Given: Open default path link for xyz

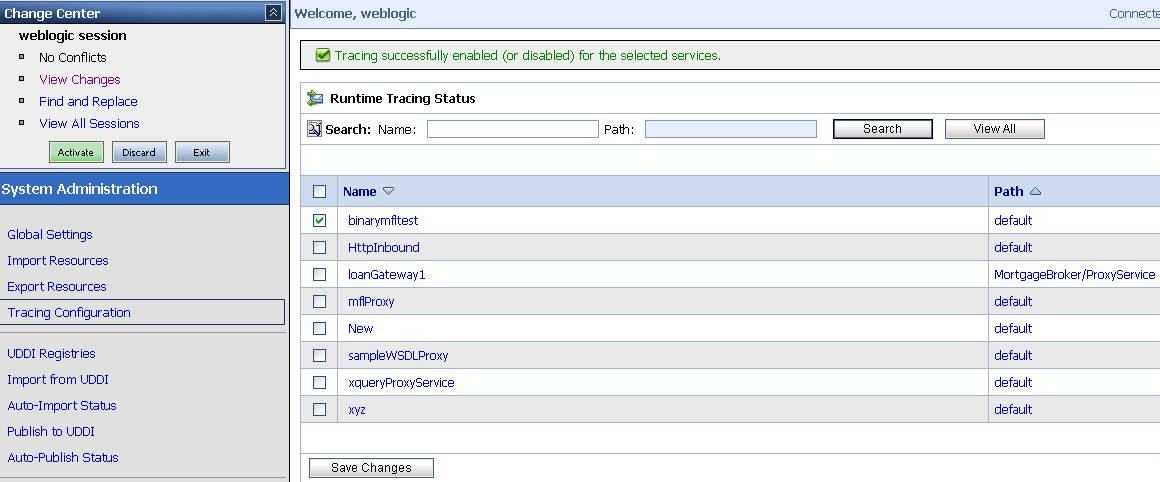Looking at the screenshot, I should [x=1013, y=410].
